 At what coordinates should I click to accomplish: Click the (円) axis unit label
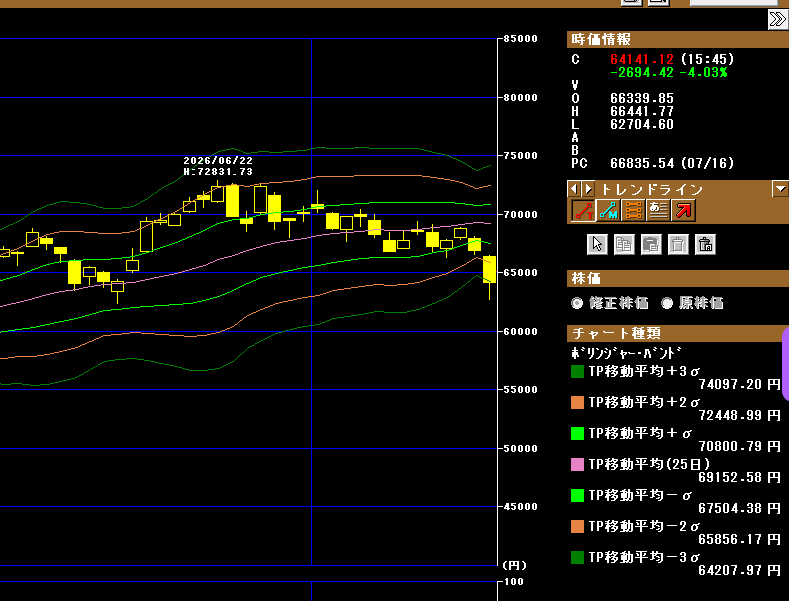point(514,566)
